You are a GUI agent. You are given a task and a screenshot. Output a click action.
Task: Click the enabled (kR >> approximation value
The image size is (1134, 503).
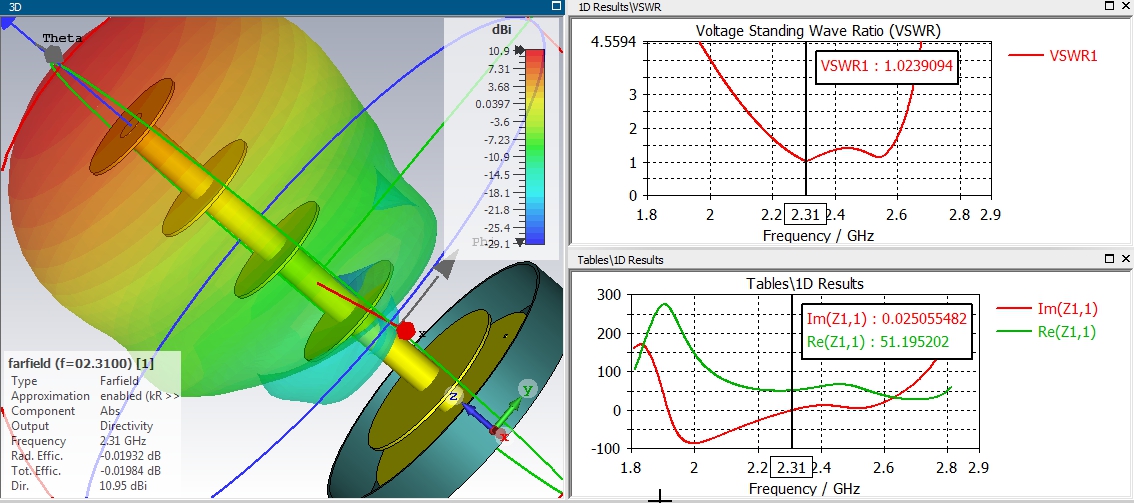(140, 395)
